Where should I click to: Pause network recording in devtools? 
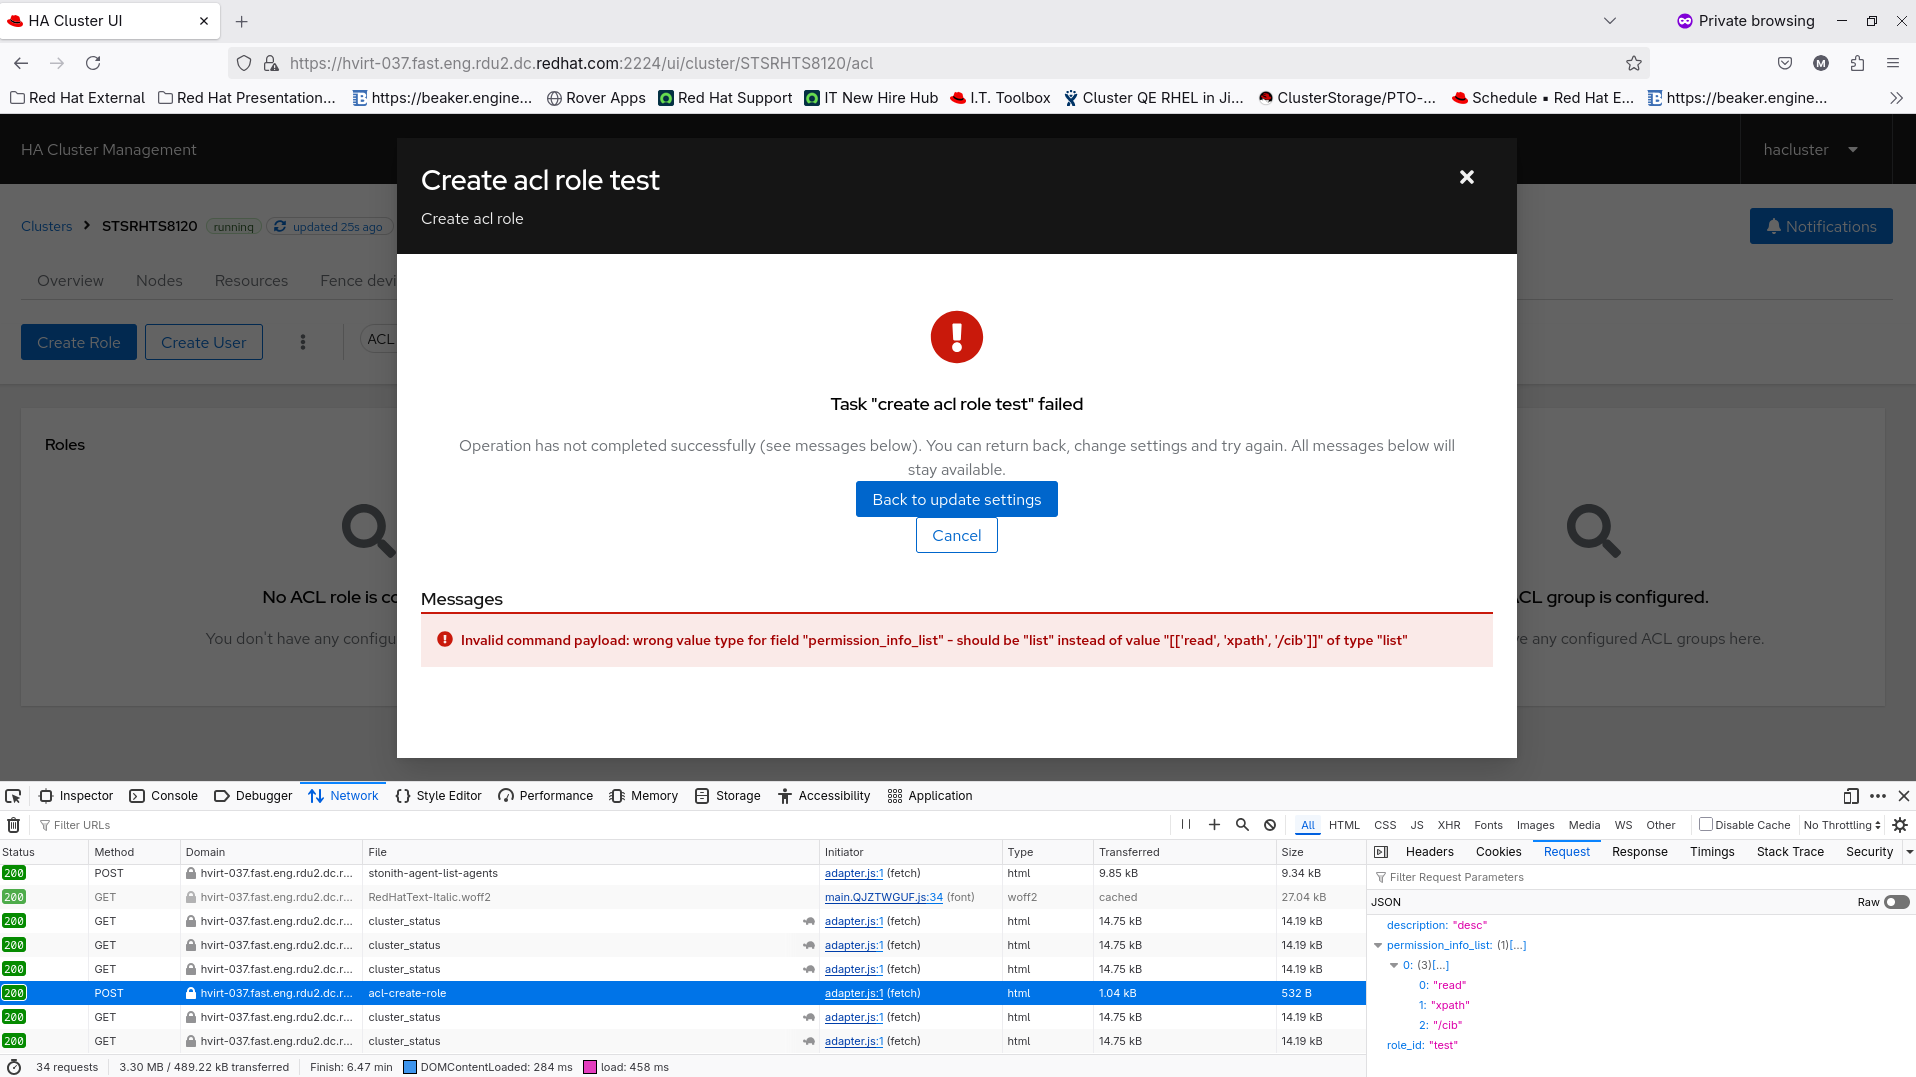click(x=1186, y=825)
